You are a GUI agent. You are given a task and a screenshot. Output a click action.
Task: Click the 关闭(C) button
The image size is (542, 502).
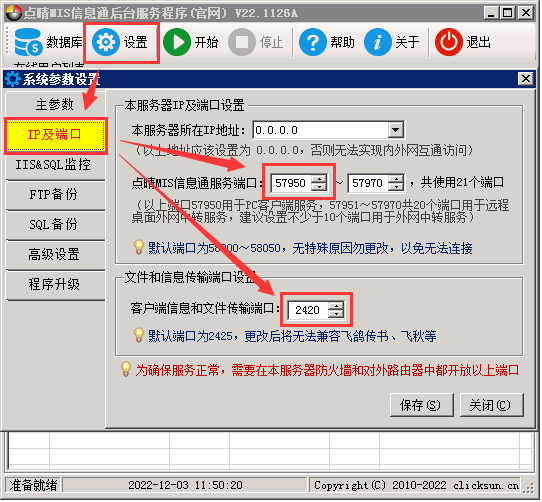[x=491, y=405]
